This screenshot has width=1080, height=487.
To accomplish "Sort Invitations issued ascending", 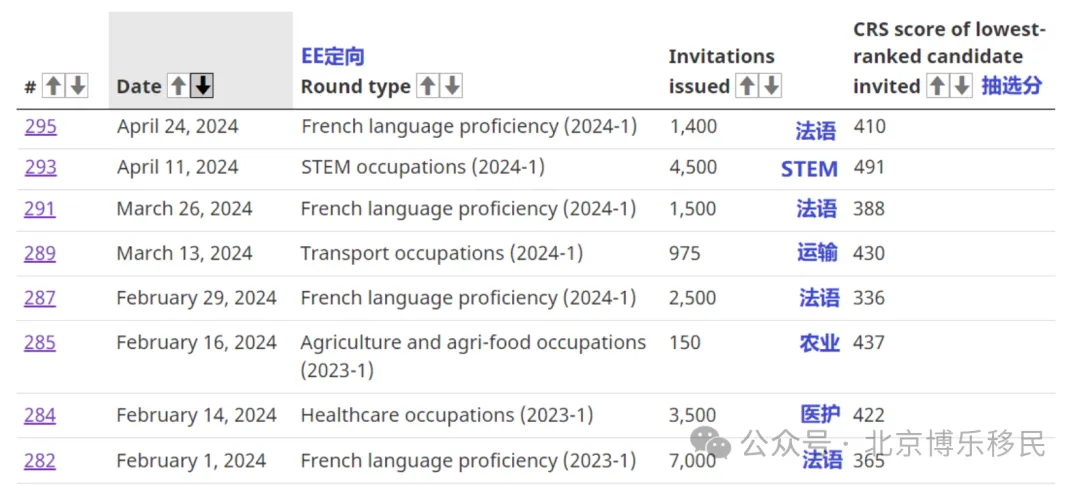I will point(747,86).
